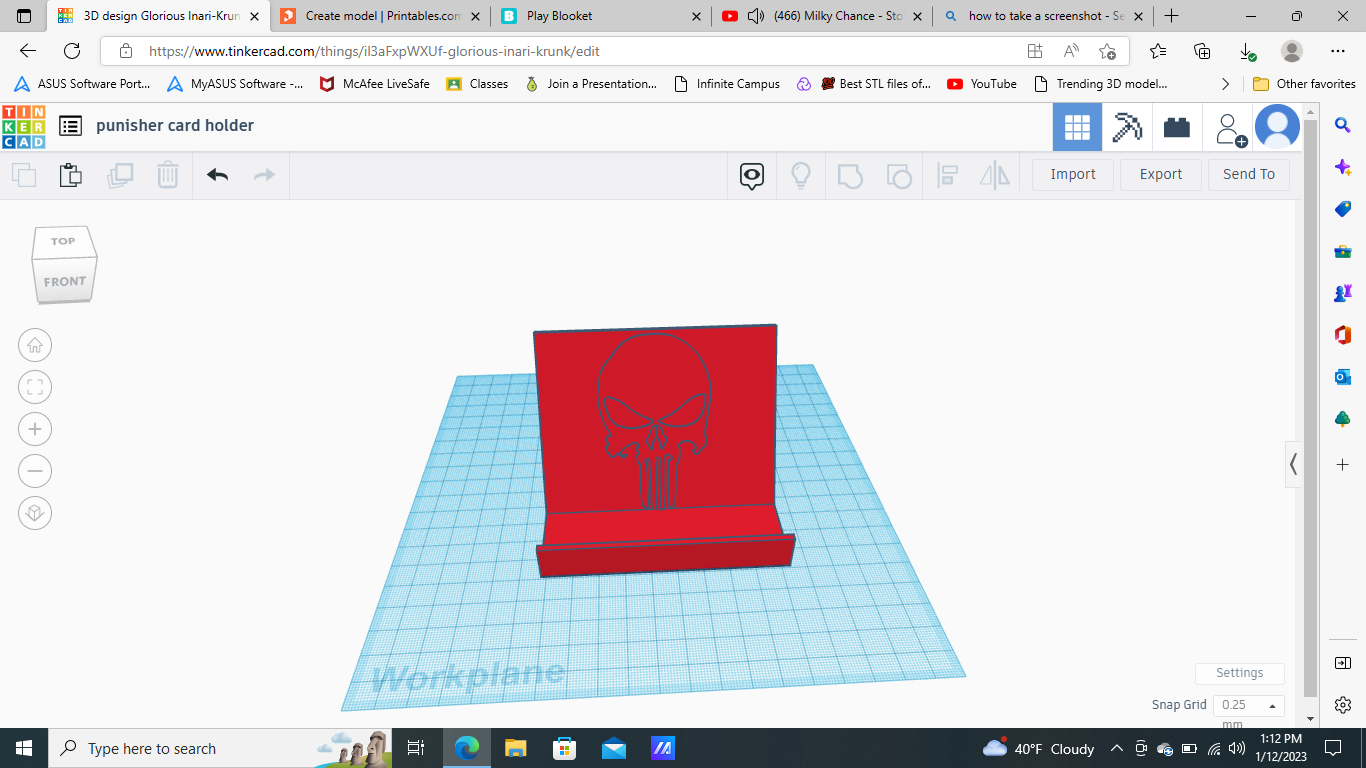Show more favorites bar items chevron
Image resolution: width=1366 pixels, height=768 pixels.
(x=1225, y=84)
